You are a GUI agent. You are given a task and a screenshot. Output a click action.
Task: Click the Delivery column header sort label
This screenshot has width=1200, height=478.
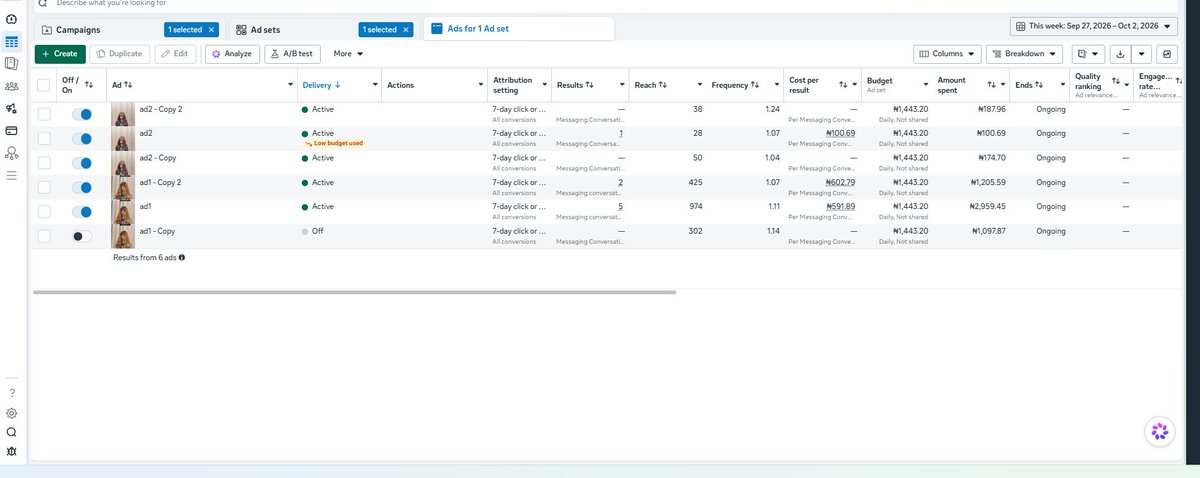321,85
